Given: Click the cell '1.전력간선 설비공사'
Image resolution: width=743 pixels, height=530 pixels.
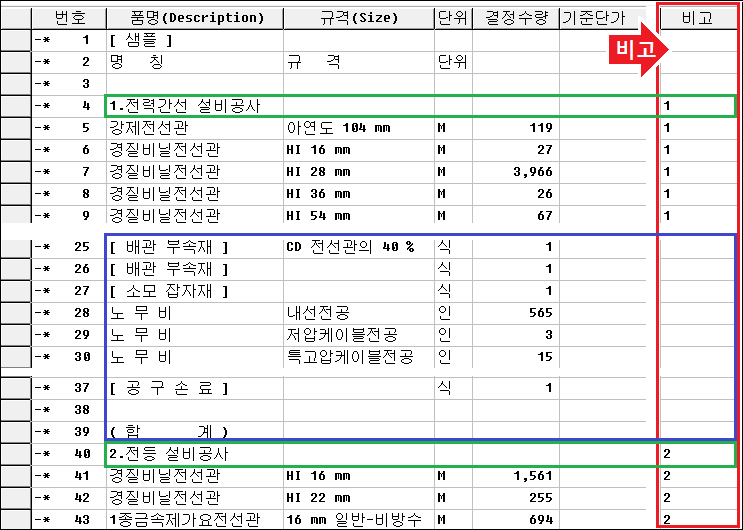Looking at the screenshot, I should click(195, 106).
